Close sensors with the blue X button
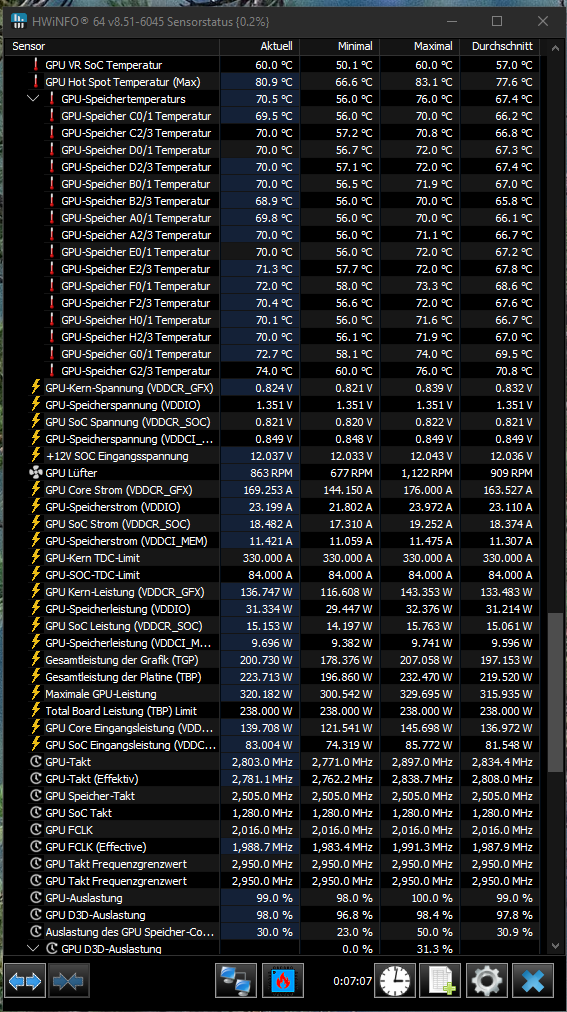567x1012 pixels. click(x=533, y=981)
